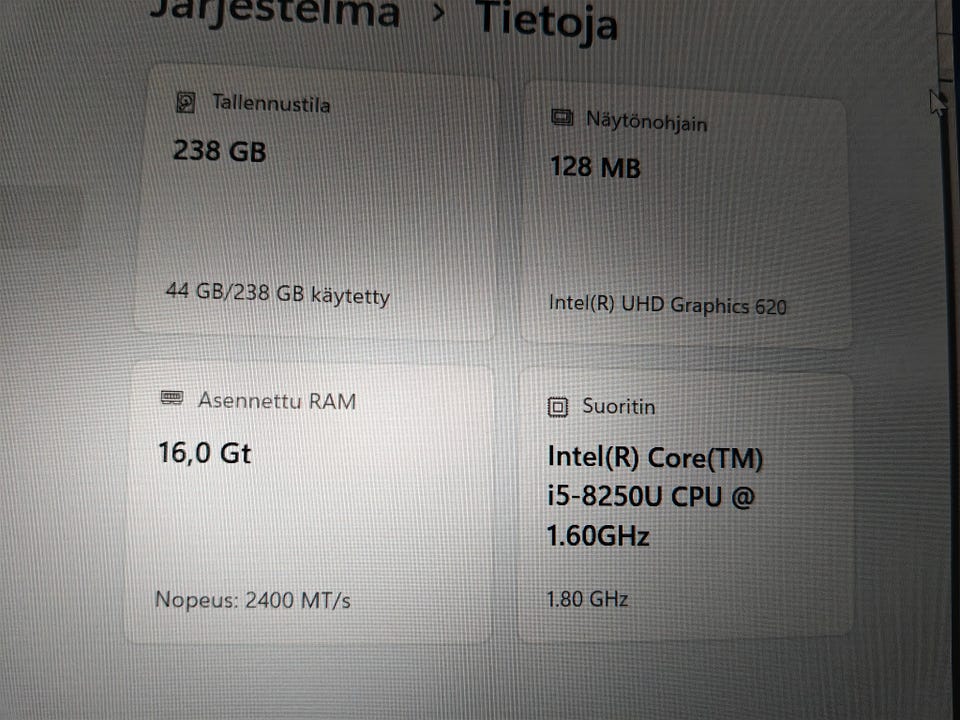Select the 238 GB storage value

pyautogui.click(x=220, y=152)
